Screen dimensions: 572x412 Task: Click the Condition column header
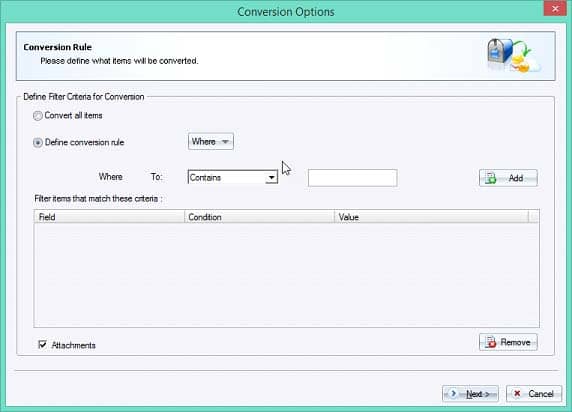pyautogui.click(x=259, y=217)
